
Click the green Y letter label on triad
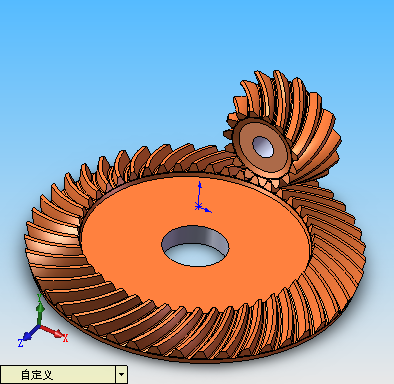click(39, 296)
